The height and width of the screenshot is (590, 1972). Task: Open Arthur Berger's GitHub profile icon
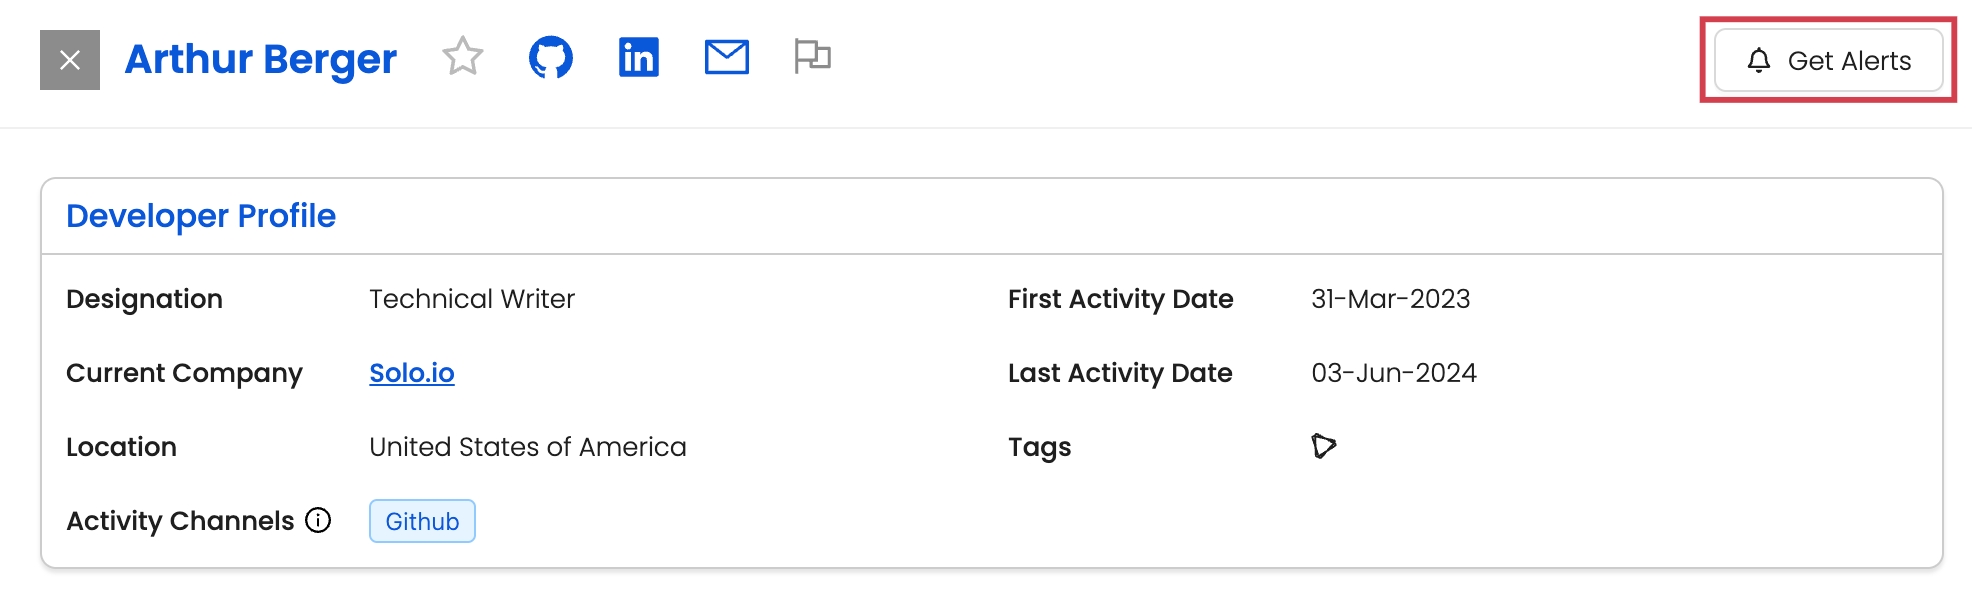pyautogui.click(x=551, y=57)
